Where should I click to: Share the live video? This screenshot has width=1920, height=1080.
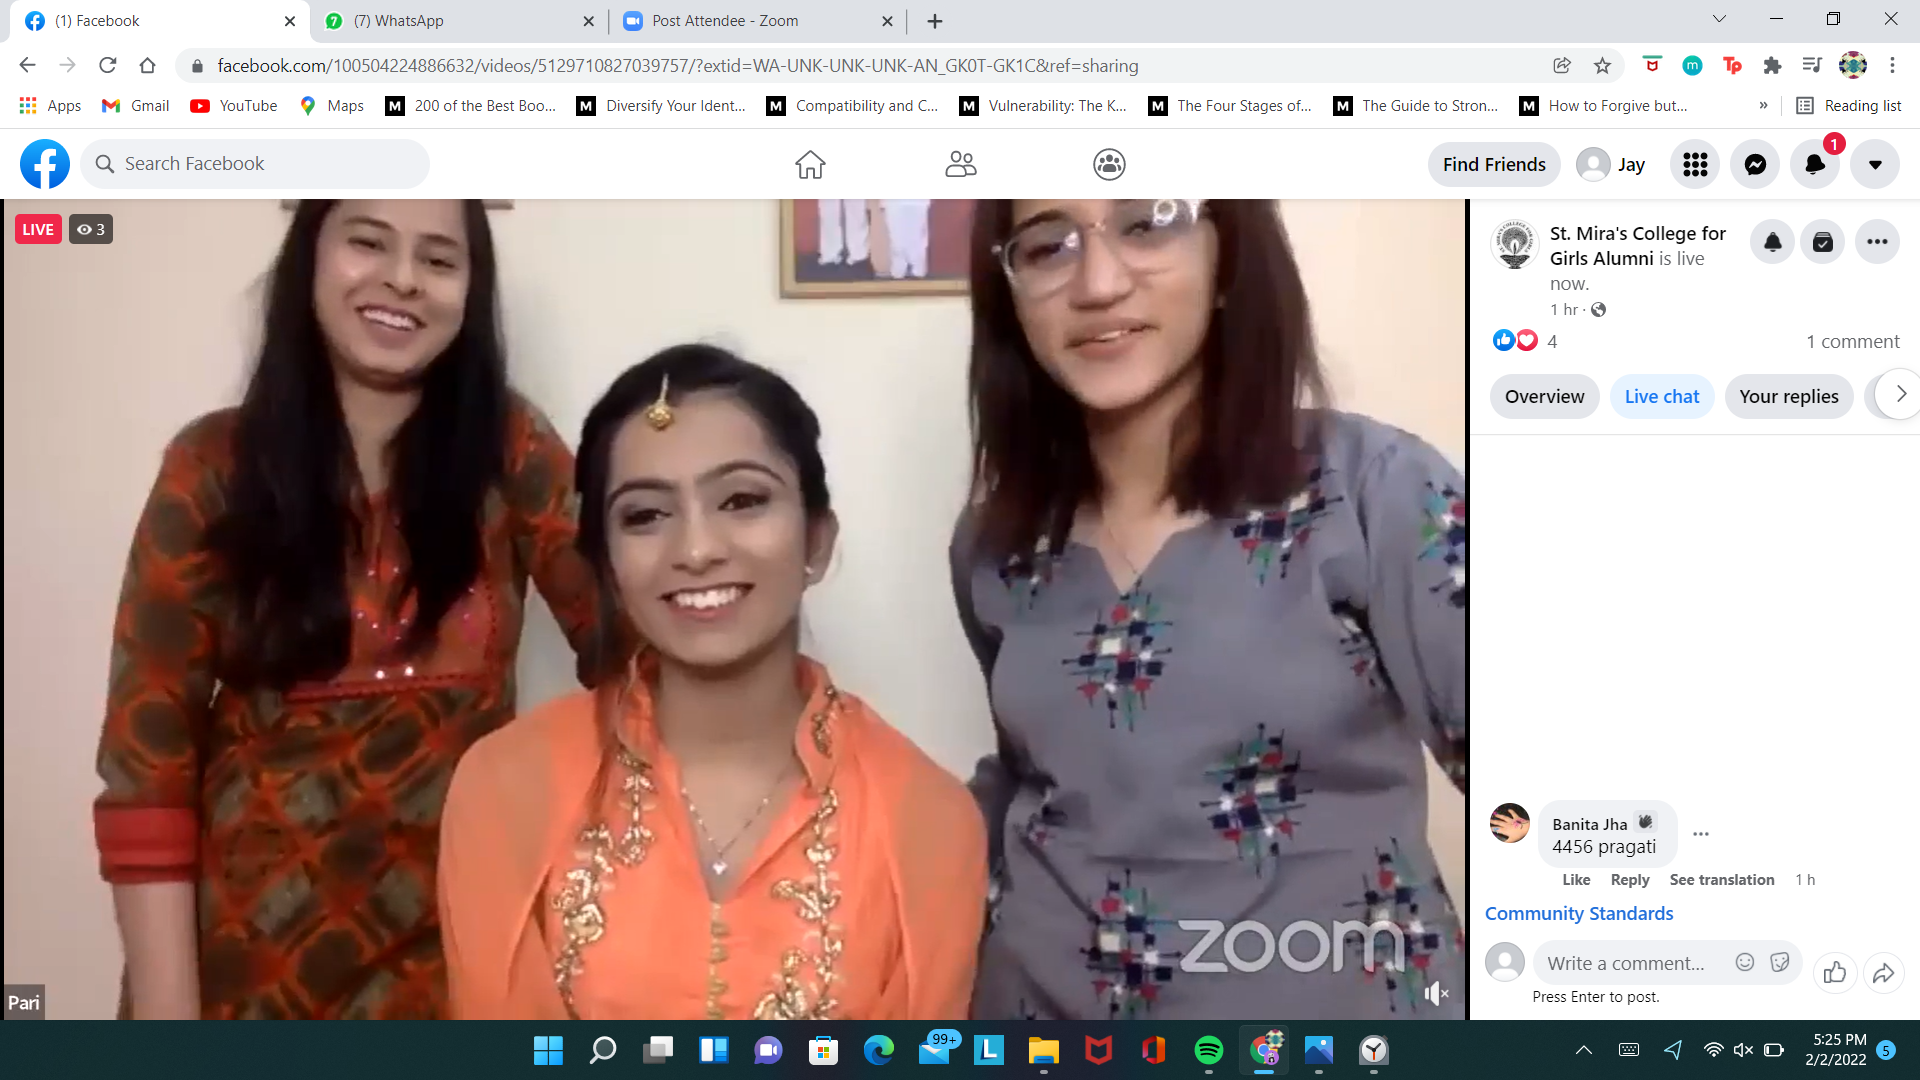point(1884,972)
